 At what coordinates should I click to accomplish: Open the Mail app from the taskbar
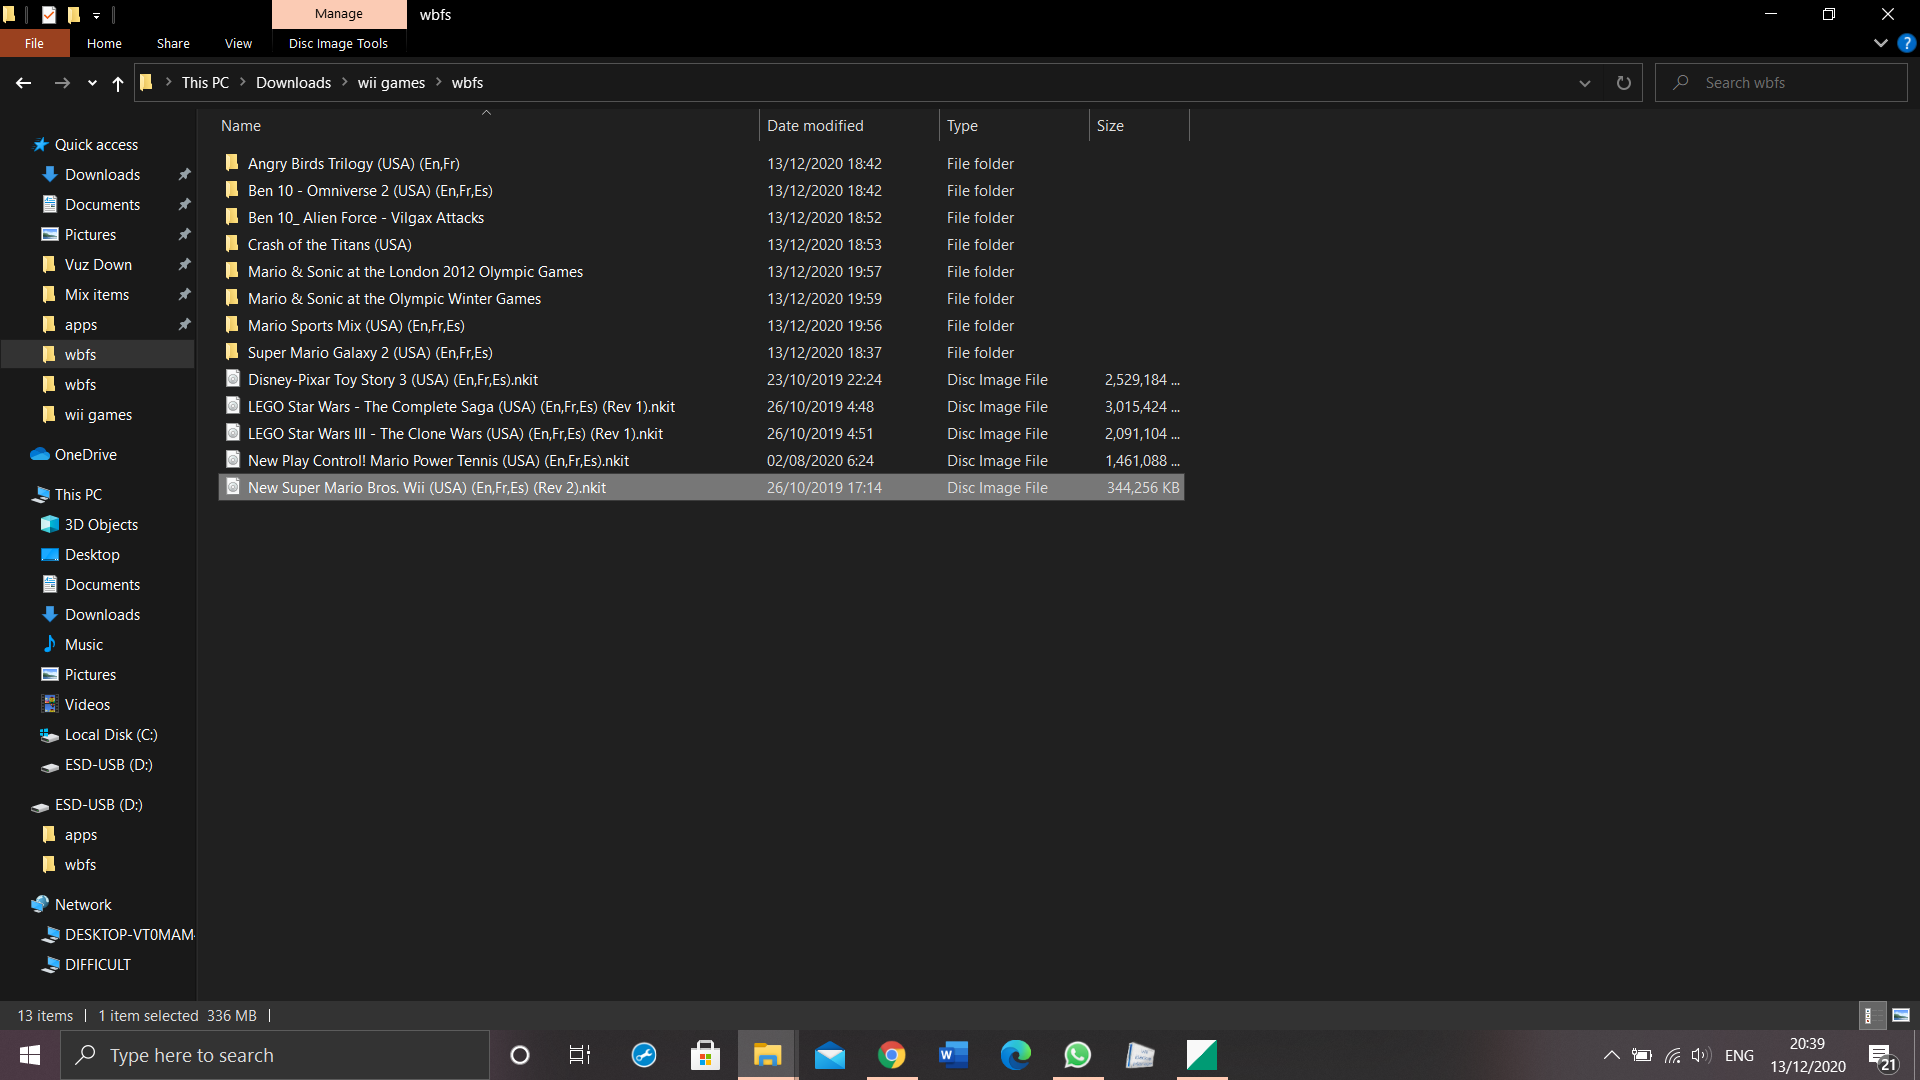(x=830, y=1055)
